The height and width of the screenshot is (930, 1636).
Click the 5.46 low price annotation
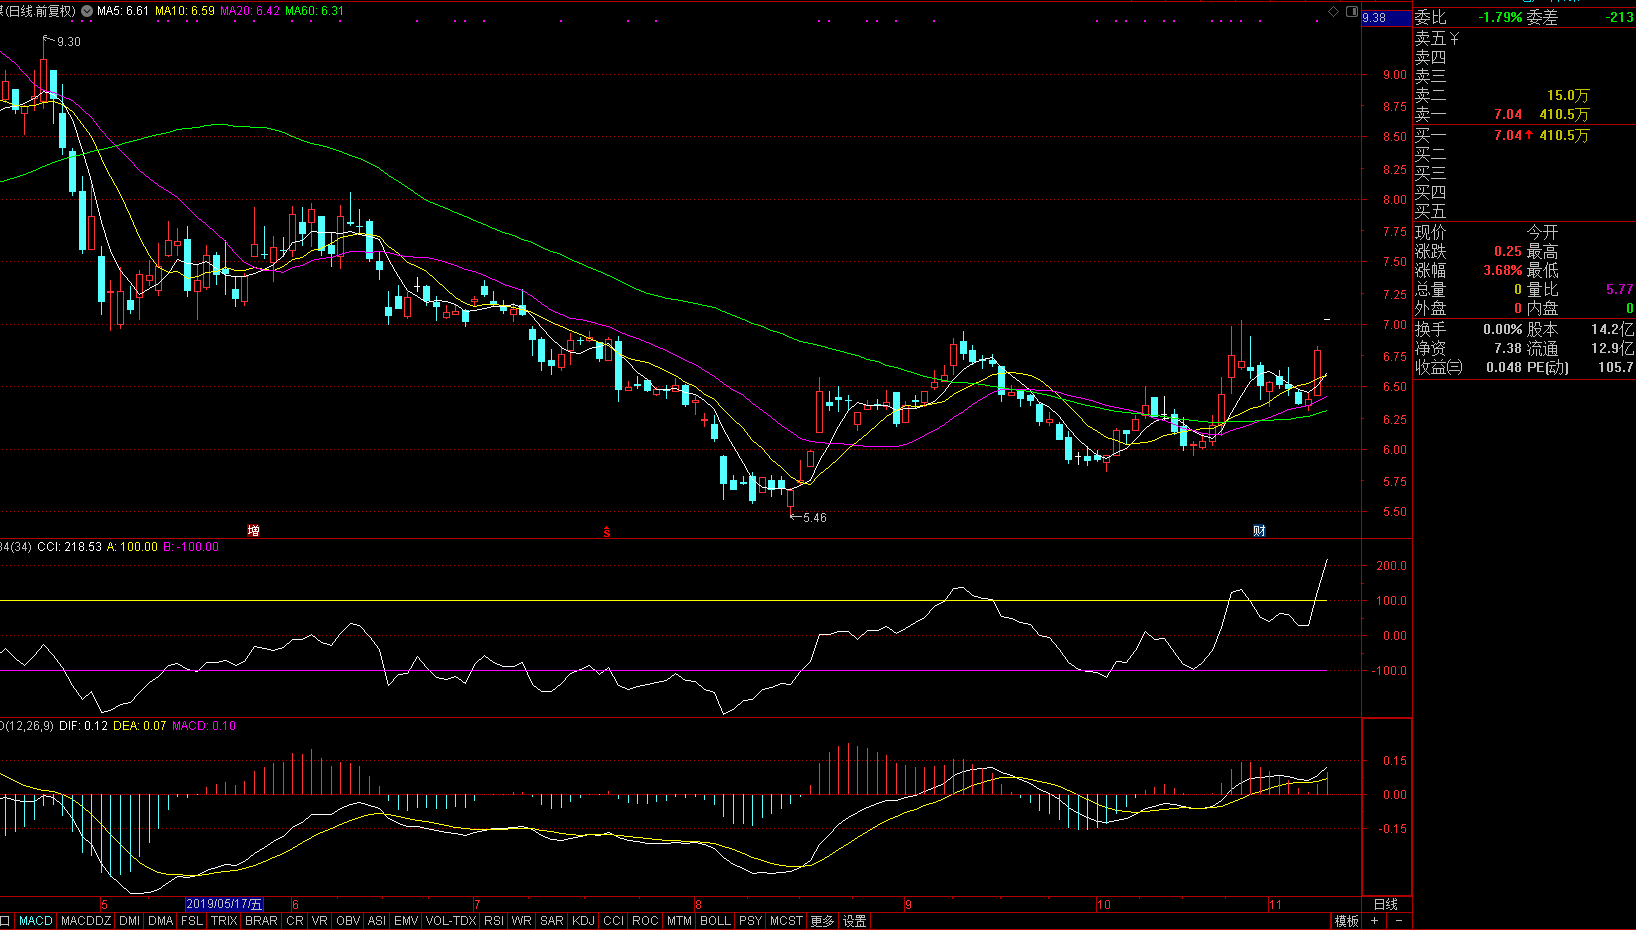(815, 518)
